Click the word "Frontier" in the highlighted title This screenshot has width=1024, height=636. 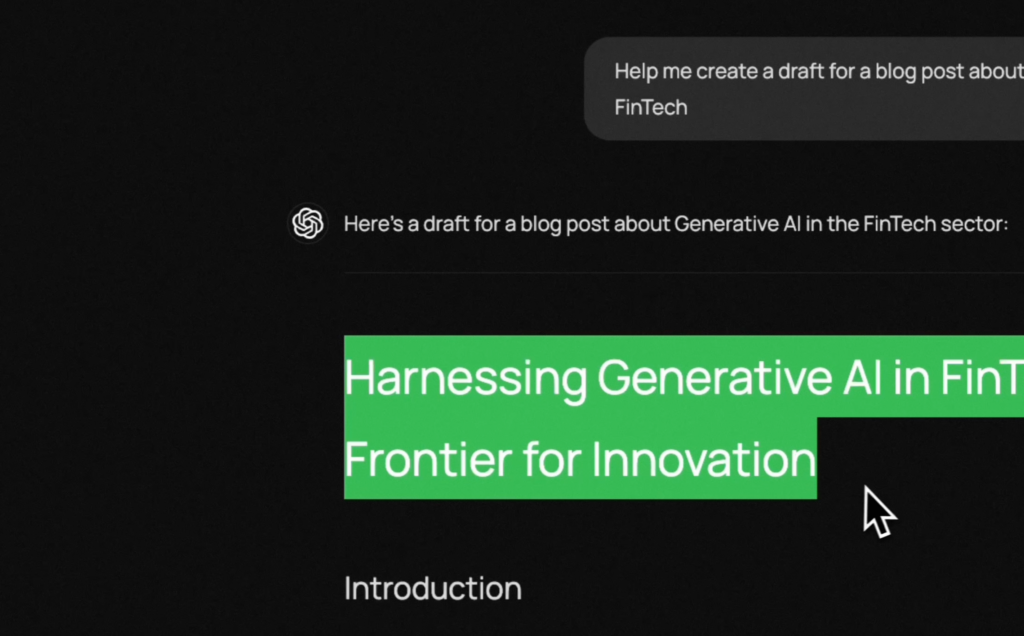(x=429, y=460)
